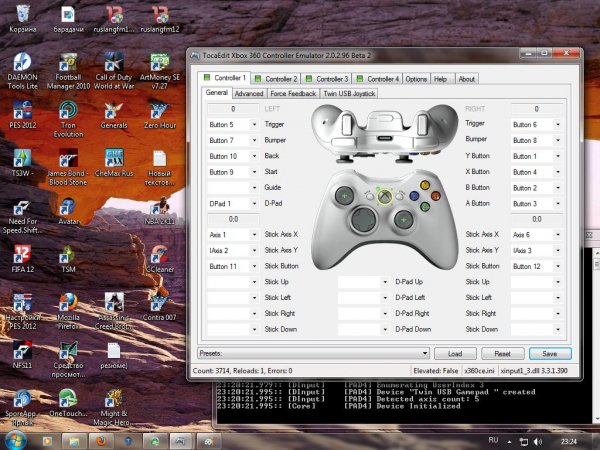Image resolution: width=600 pixels, height=450 pixels.
Task: Expand the empty Guide dropdown
Action: (x=254, y=188)
